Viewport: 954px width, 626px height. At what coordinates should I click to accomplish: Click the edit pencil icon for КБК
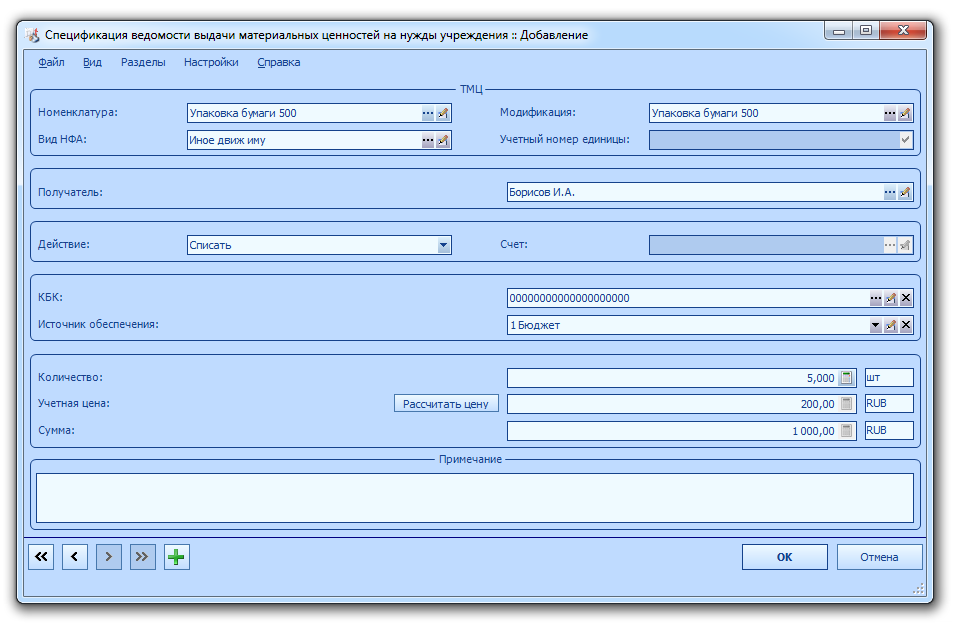891,298
